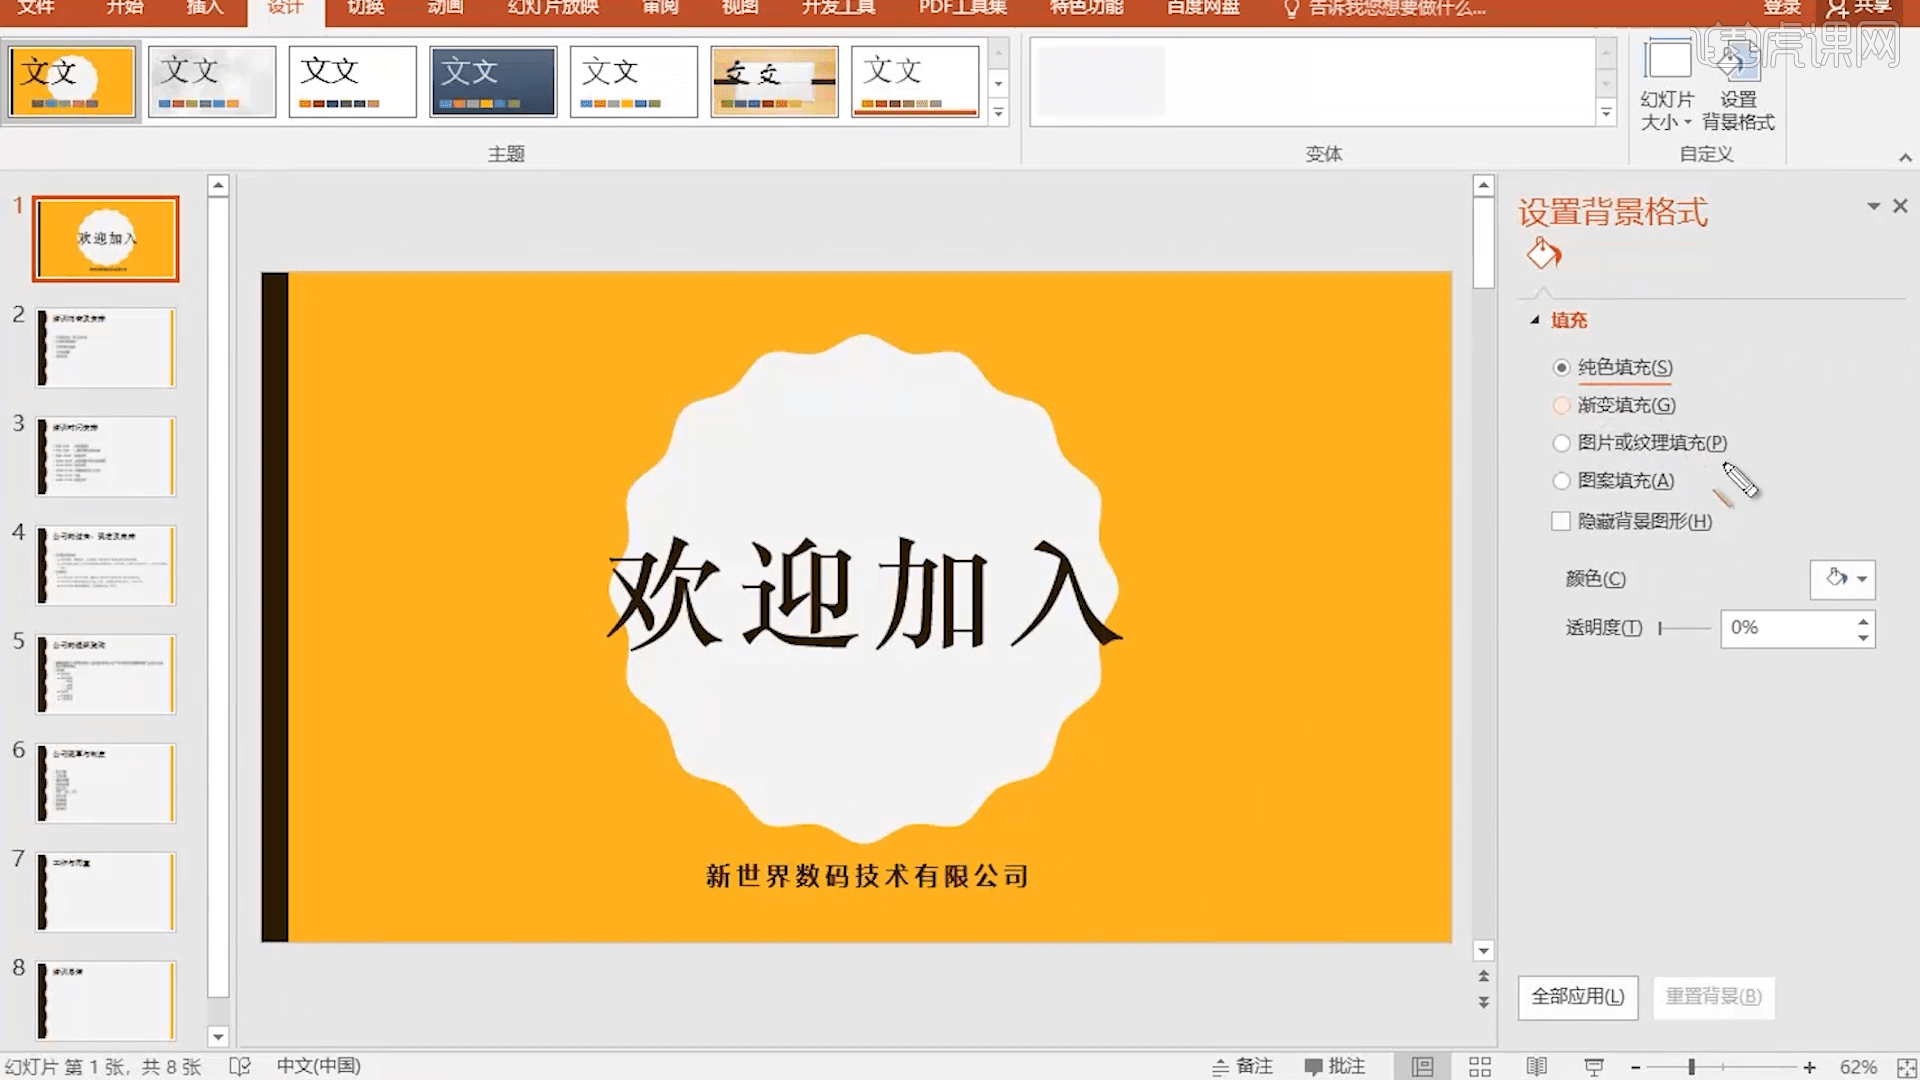Click the 中文(中国) language indicator
Screen dimensions: 1920x1080
point(318,1066)
